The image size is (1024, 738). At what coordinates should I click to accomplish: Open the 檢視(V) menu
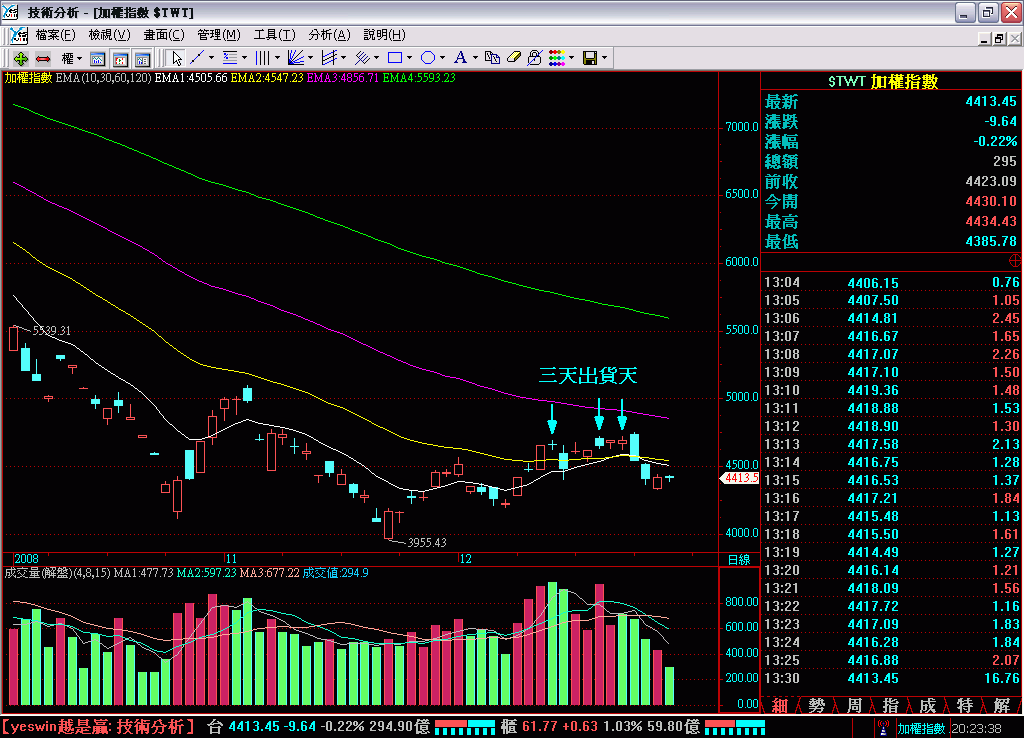click(x=109, y=35)
